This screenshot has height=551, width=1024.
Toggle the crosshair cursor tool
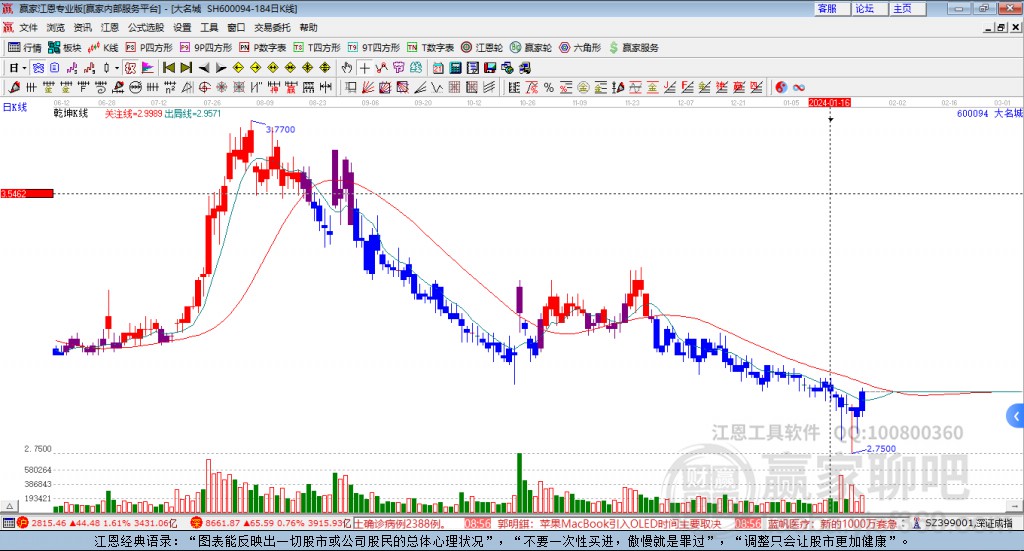tap(364, 68)
